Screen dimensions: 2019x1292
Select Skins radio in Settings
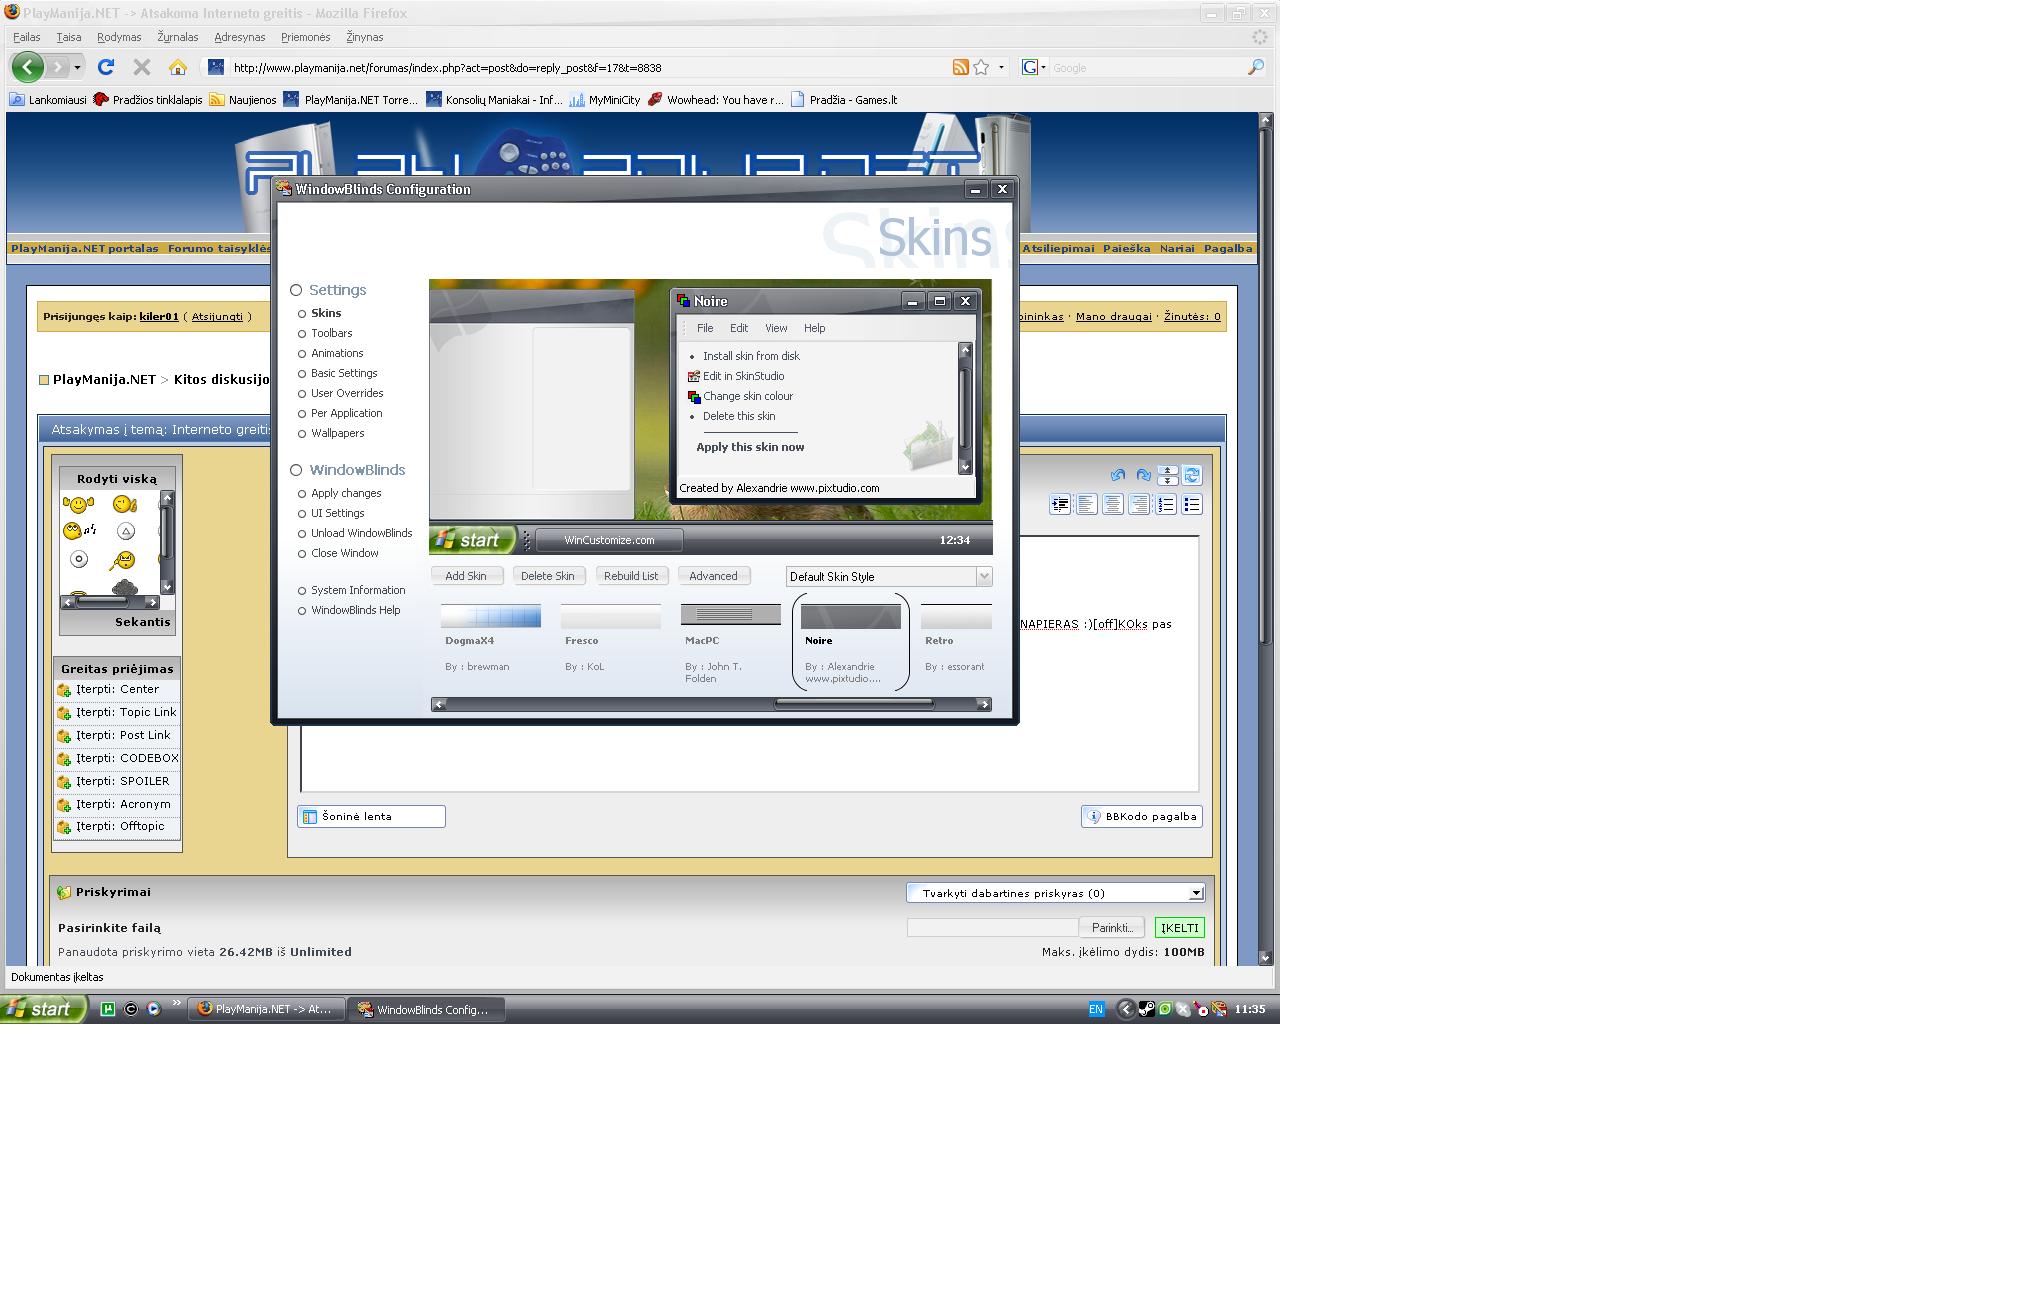tap(302, 314)
